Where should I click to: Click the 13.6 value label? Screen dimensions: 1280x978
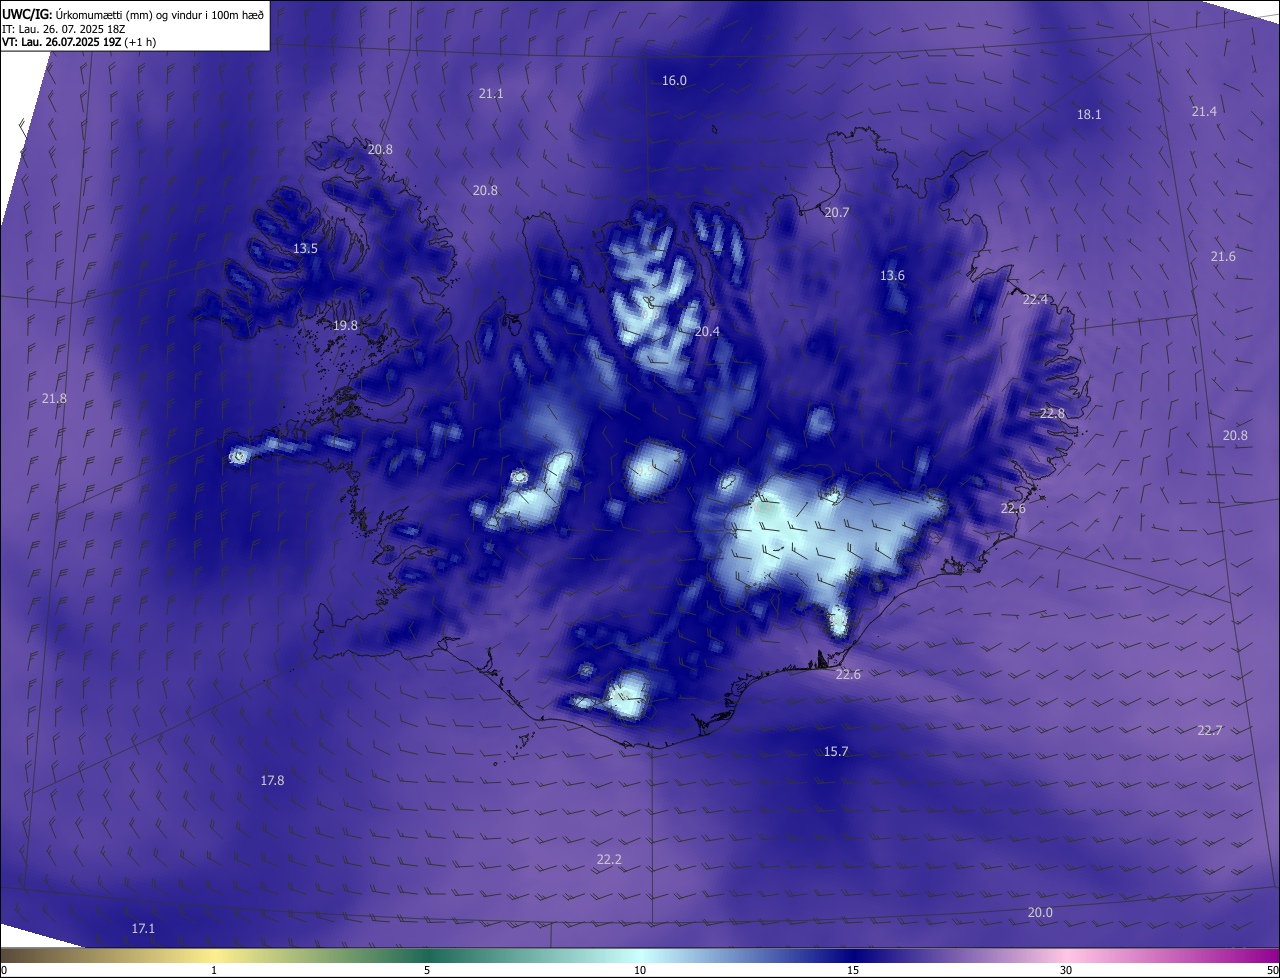(x=892, y=275)
